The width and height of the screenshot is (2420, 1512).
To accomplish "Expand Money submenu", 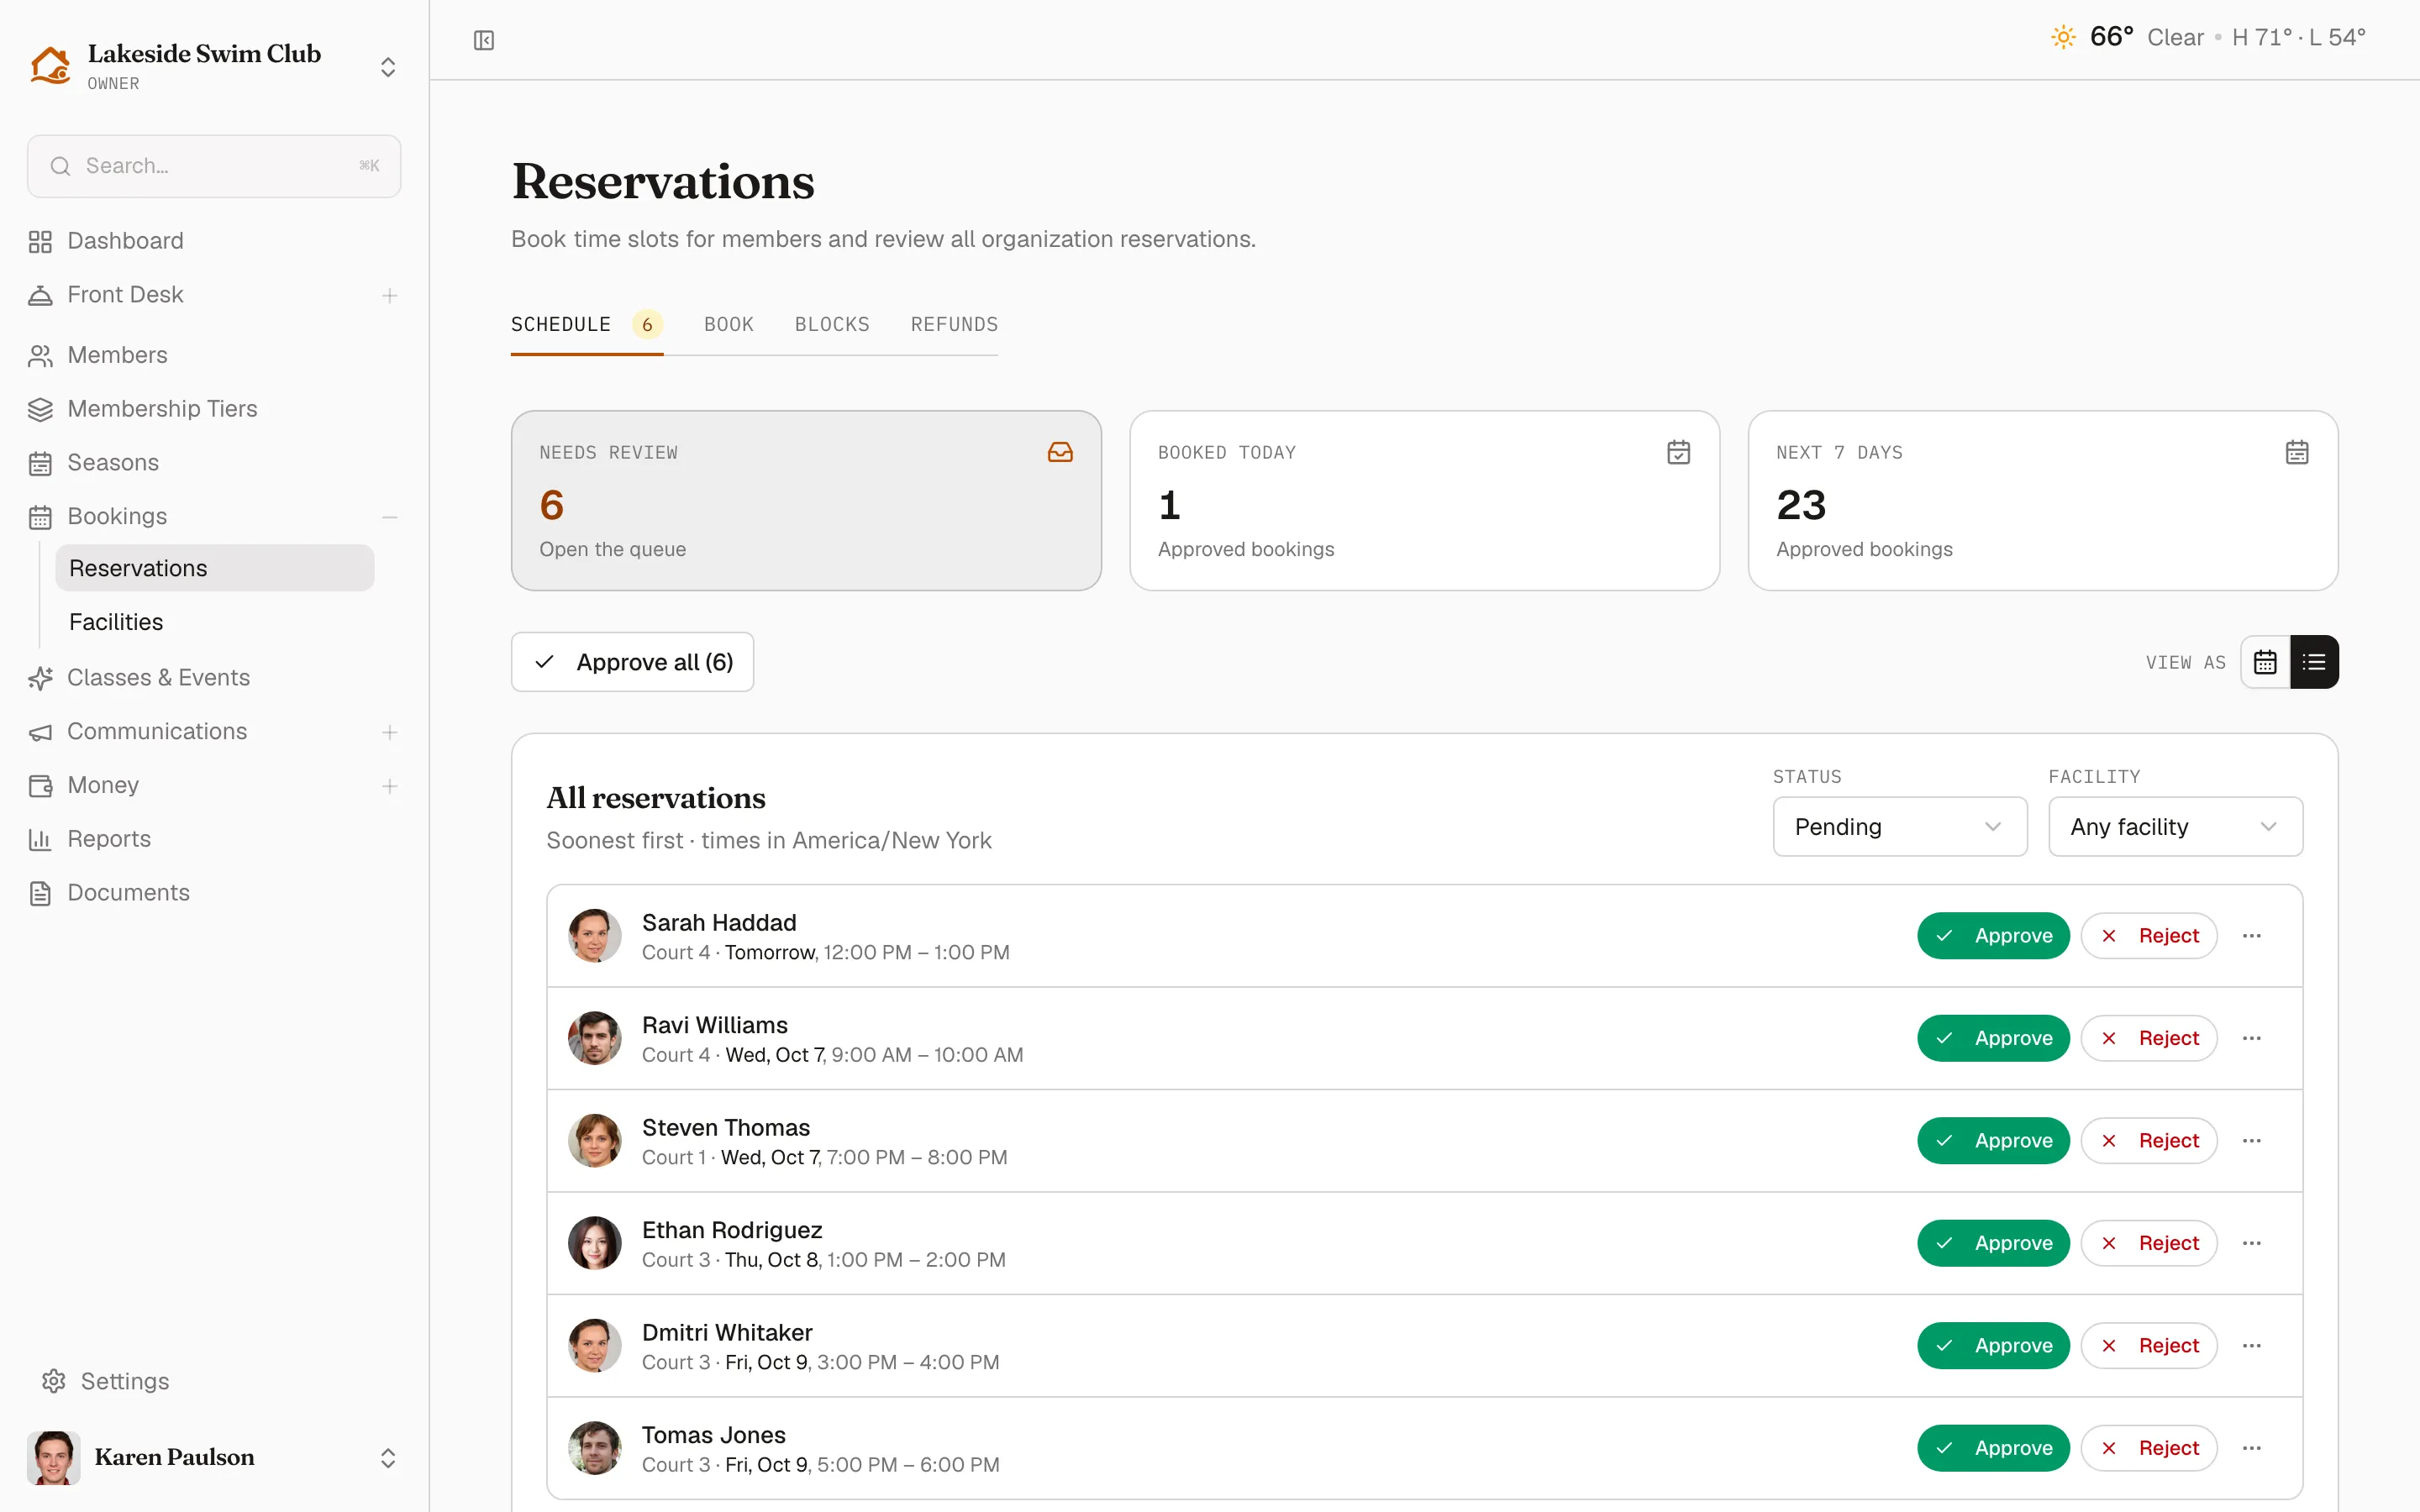I will tap(390, 786).
